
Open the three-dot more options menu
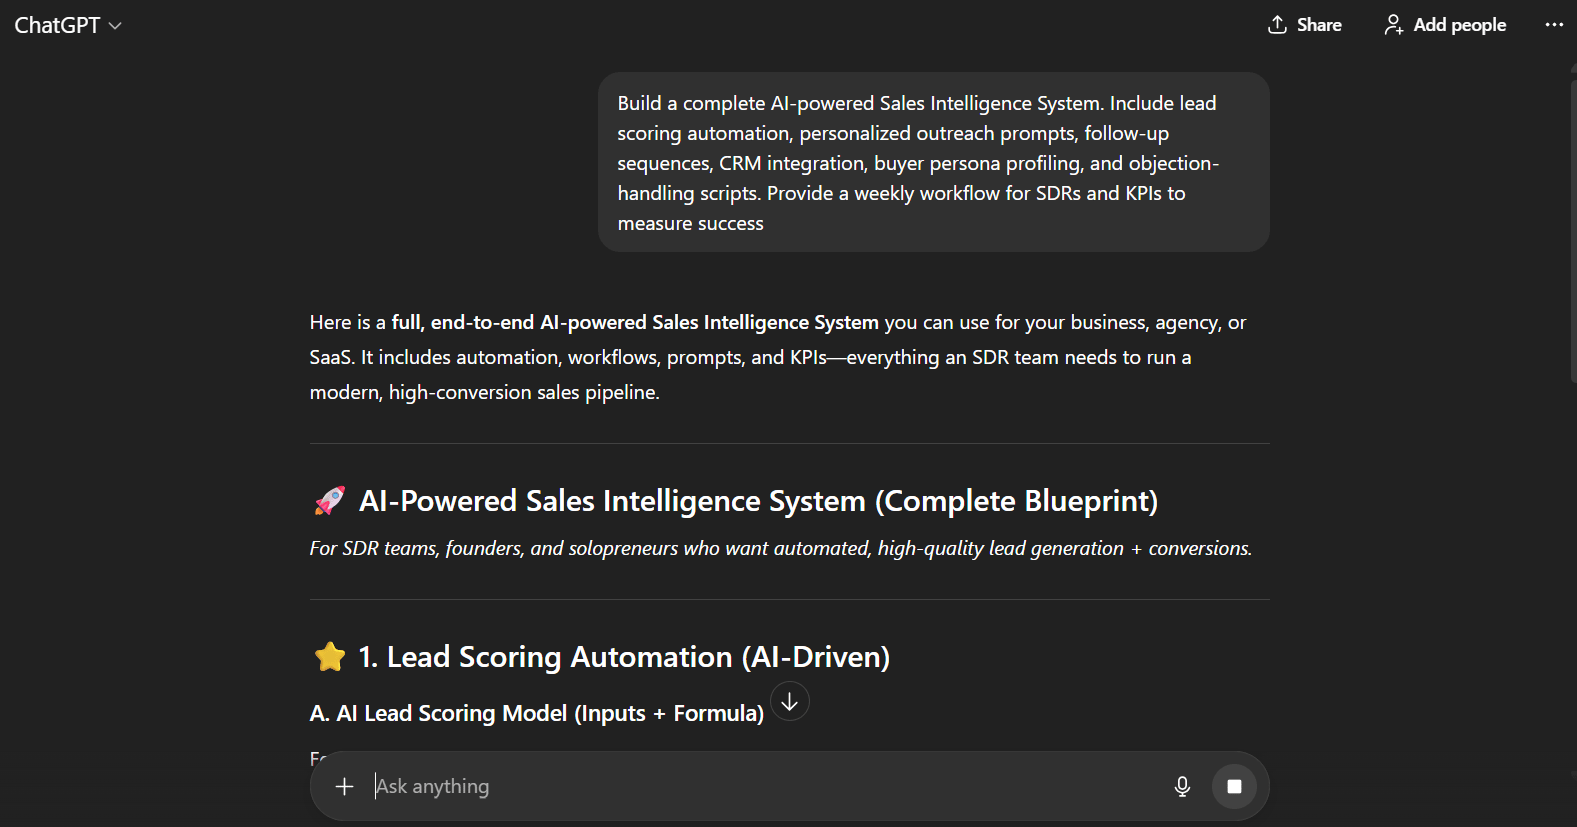click(x=1554, y=25)
